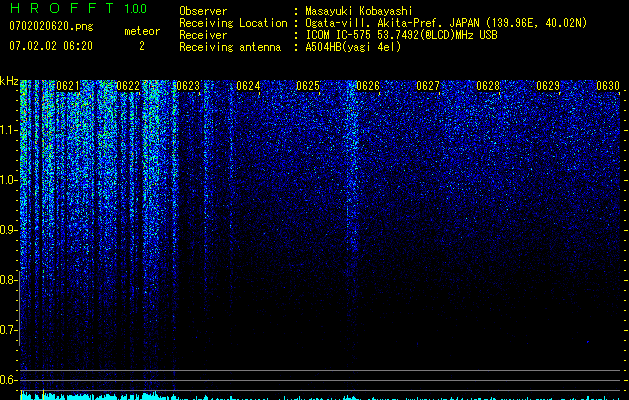The width and height of the screenshot is (629, 400).
Task: Click the 0630 time marker
Action: tap(608, 86)
